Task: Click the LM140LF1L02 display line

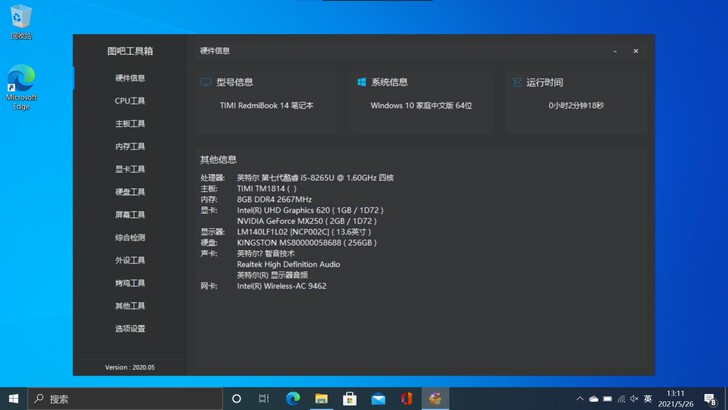Action: coord(304,232)
